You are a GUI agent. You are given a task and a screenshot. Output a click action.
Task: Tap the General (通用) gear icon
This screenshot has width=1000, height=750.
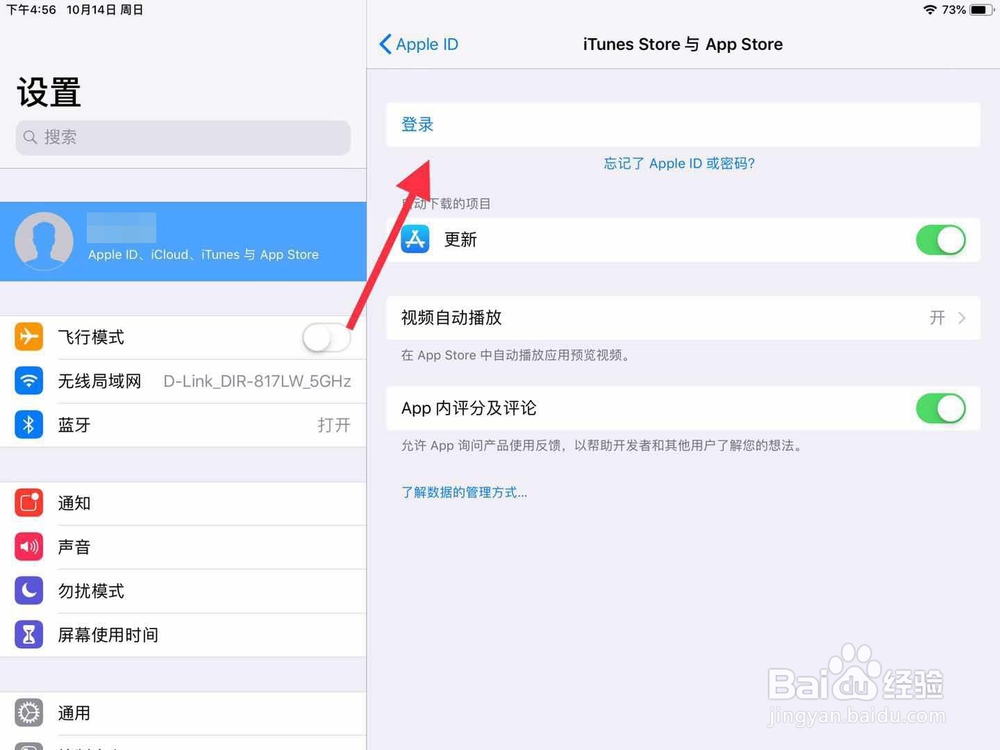point(29,712)
